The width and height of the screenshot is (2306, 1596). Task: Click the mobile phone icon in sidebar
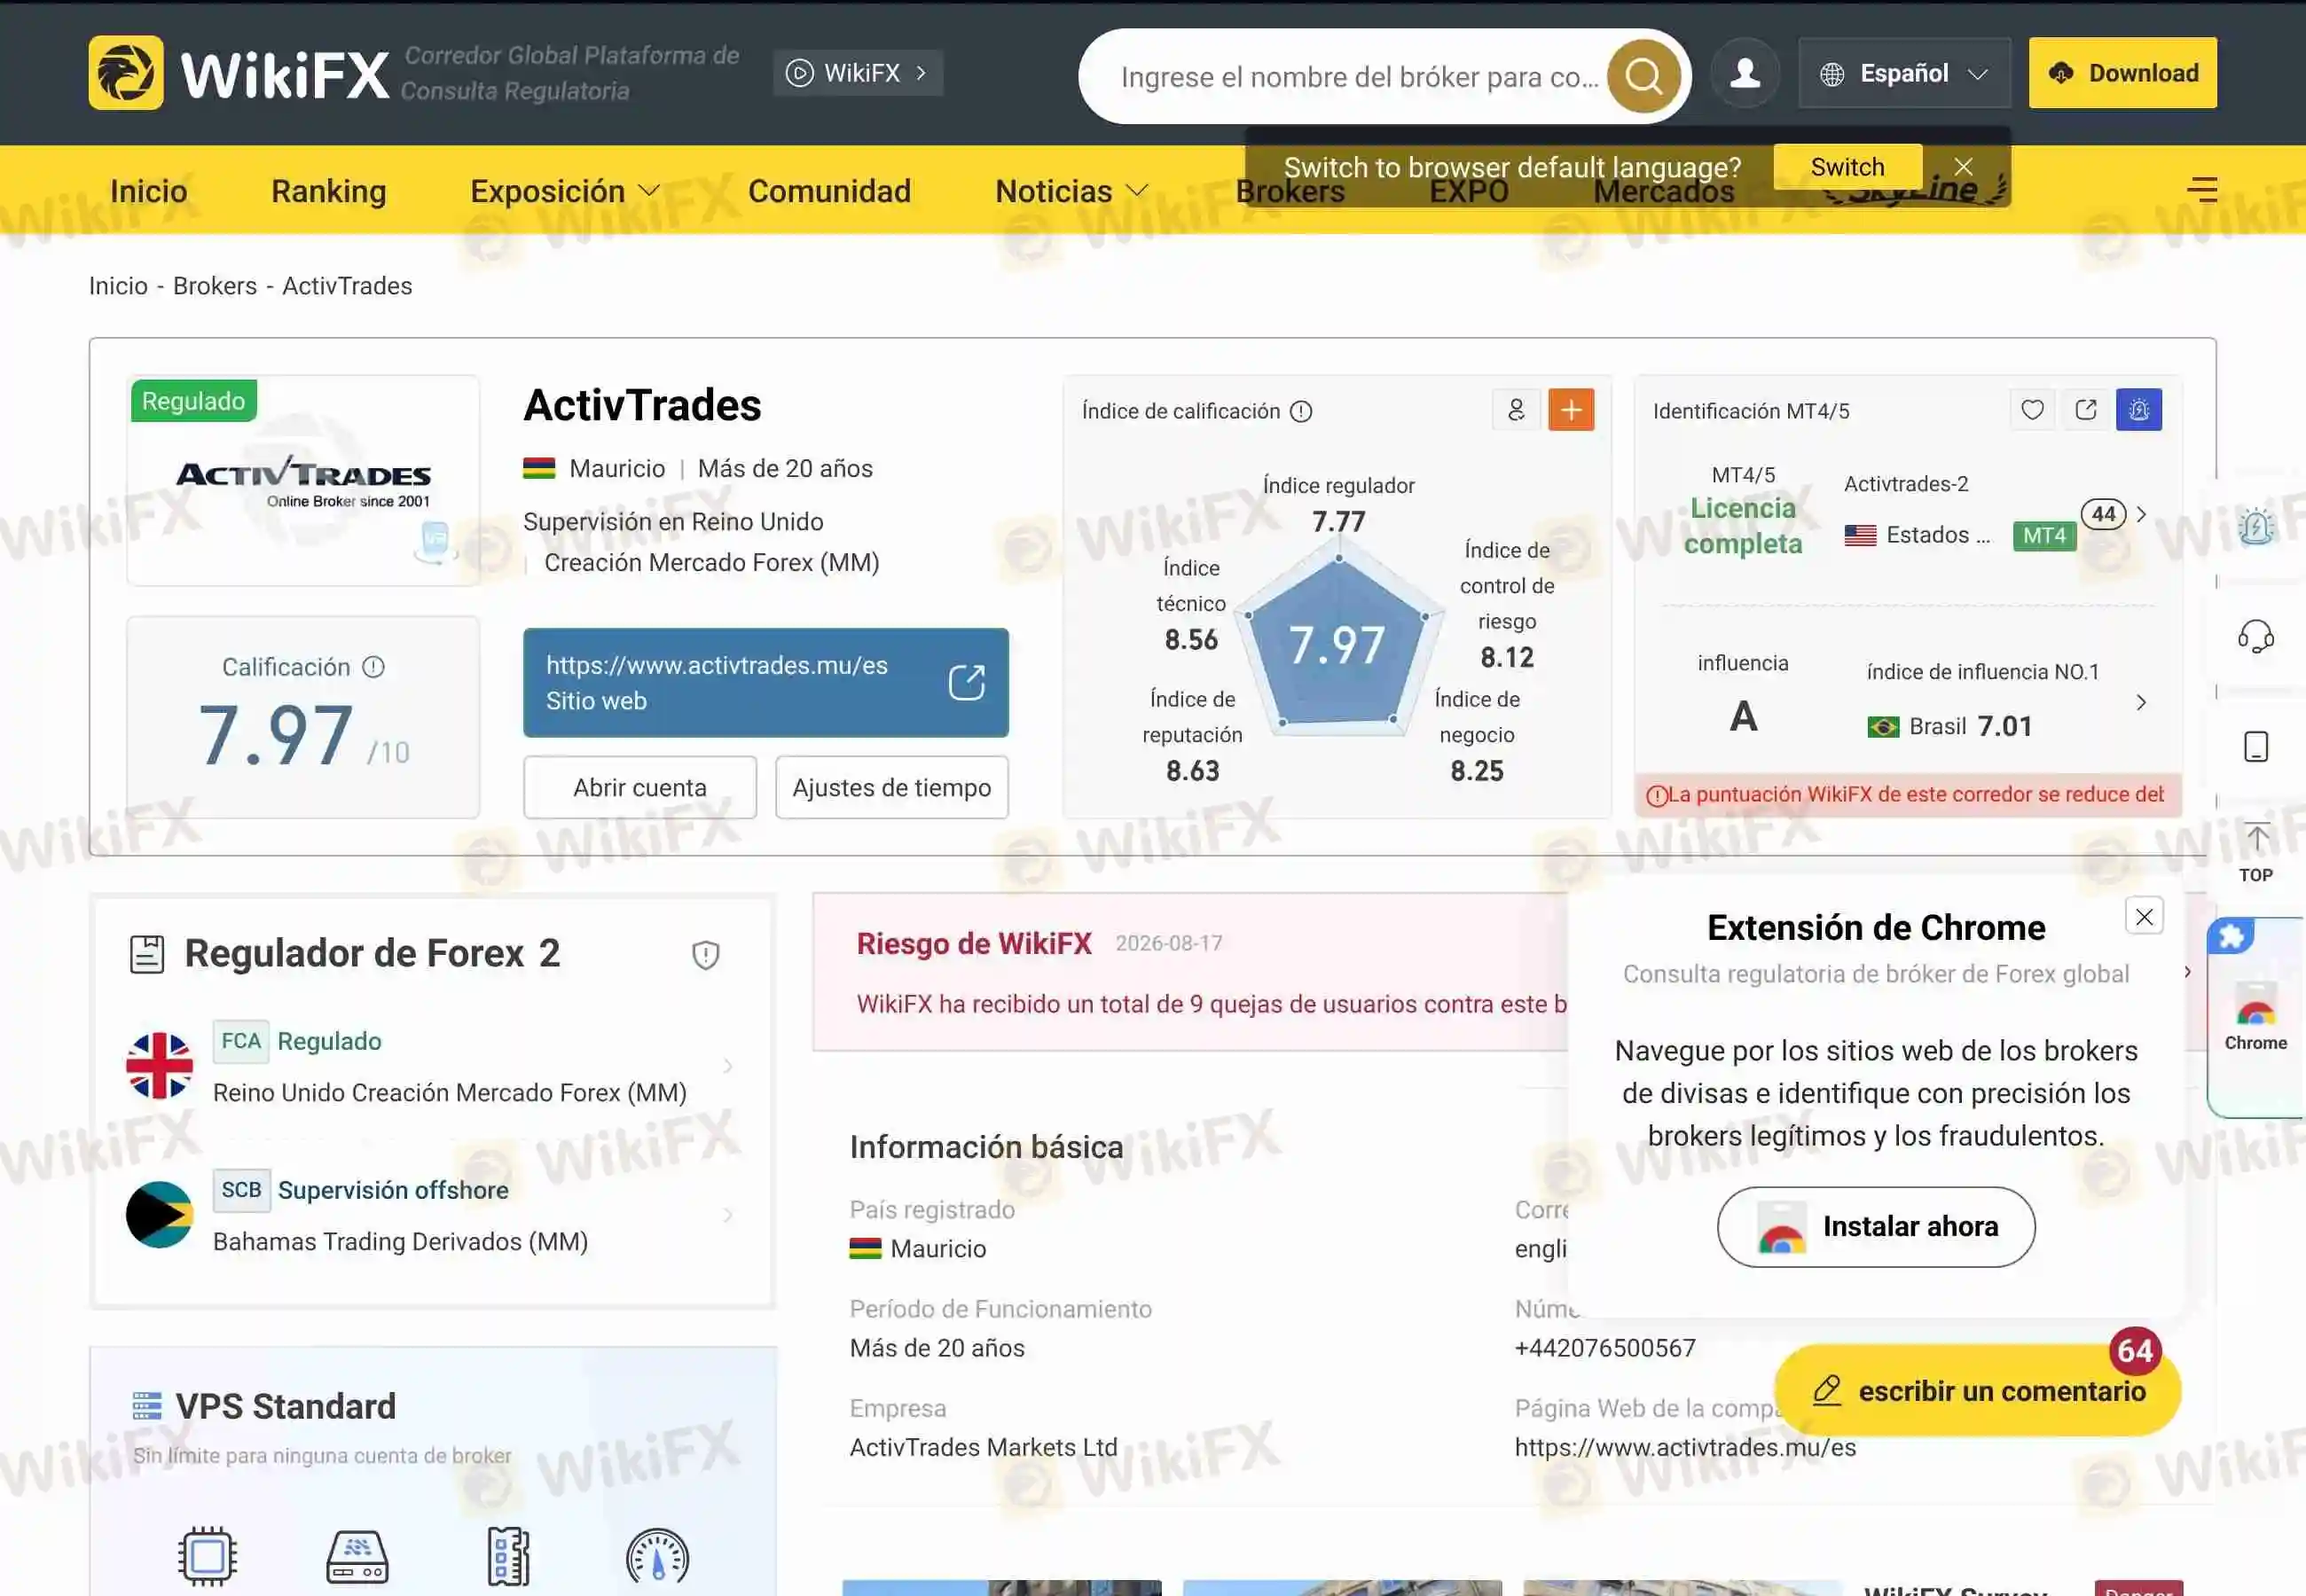click(2256, 747)
